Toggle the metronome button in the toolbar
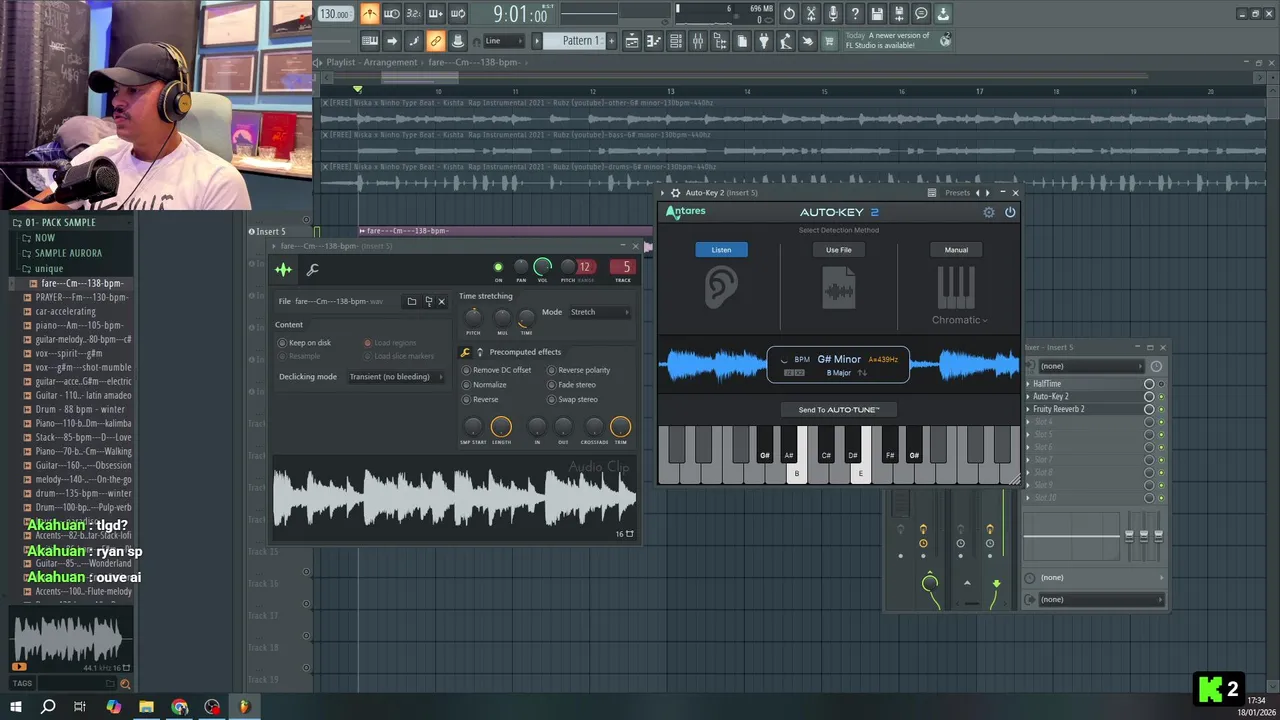This screenshot has width=1280, height=720. pos(370,14)
